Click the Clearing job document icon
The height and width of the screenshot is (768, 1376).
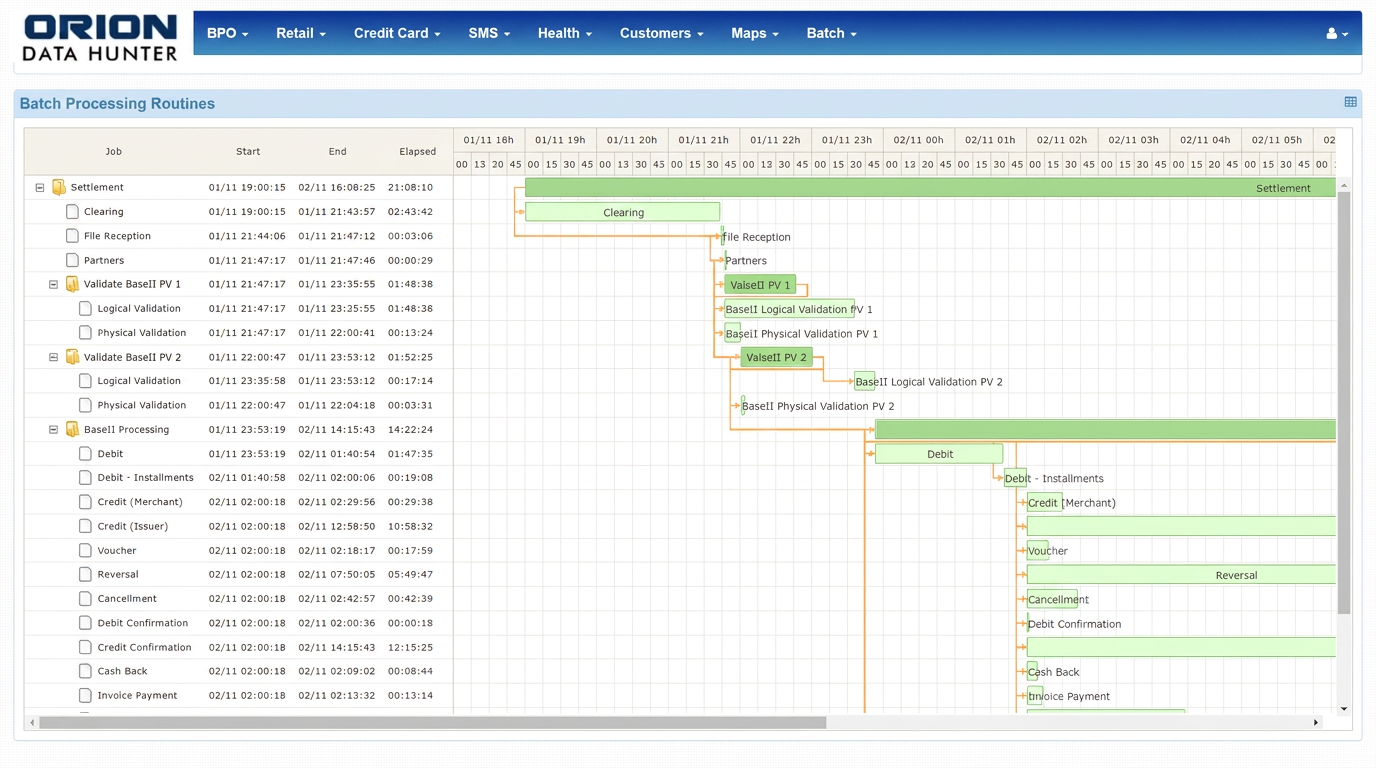click(x=72, y=211)
